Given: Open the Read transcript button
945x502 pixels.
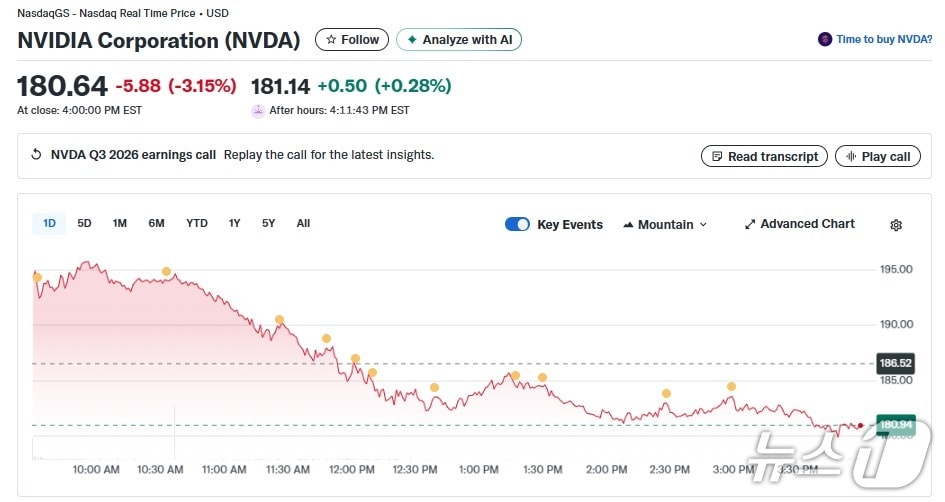Looking at the screenshot, I should coord(765,156).
